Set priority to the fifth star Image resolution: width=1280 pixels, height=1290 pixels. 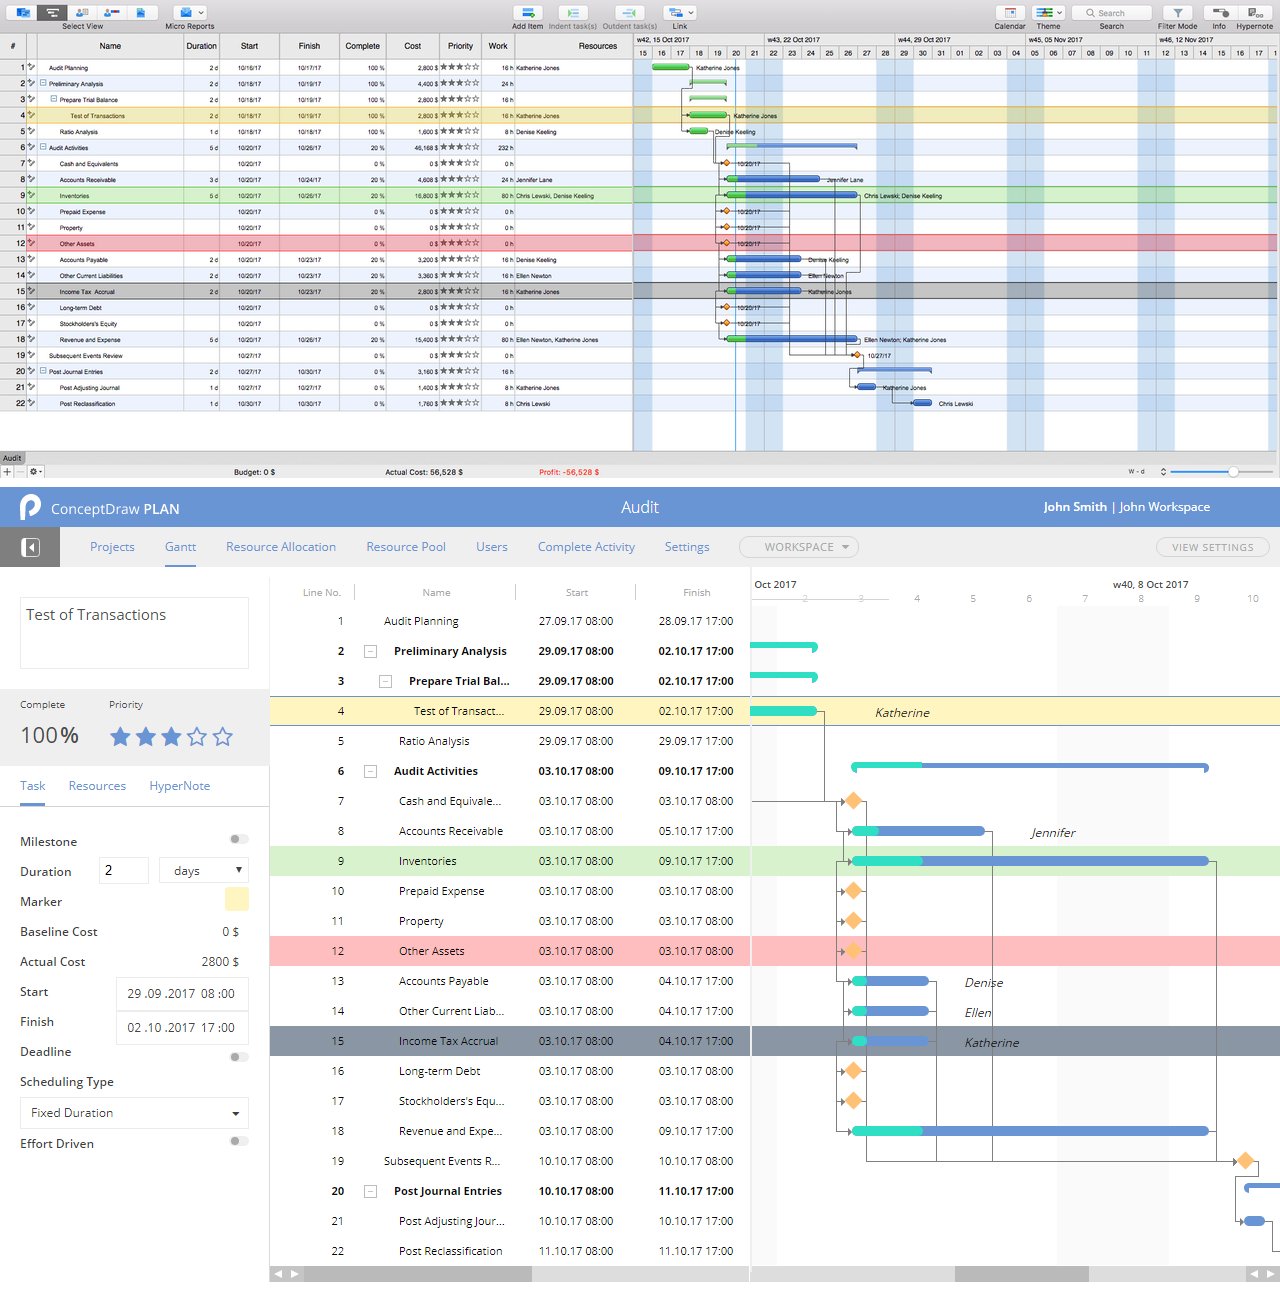[223, 737]
